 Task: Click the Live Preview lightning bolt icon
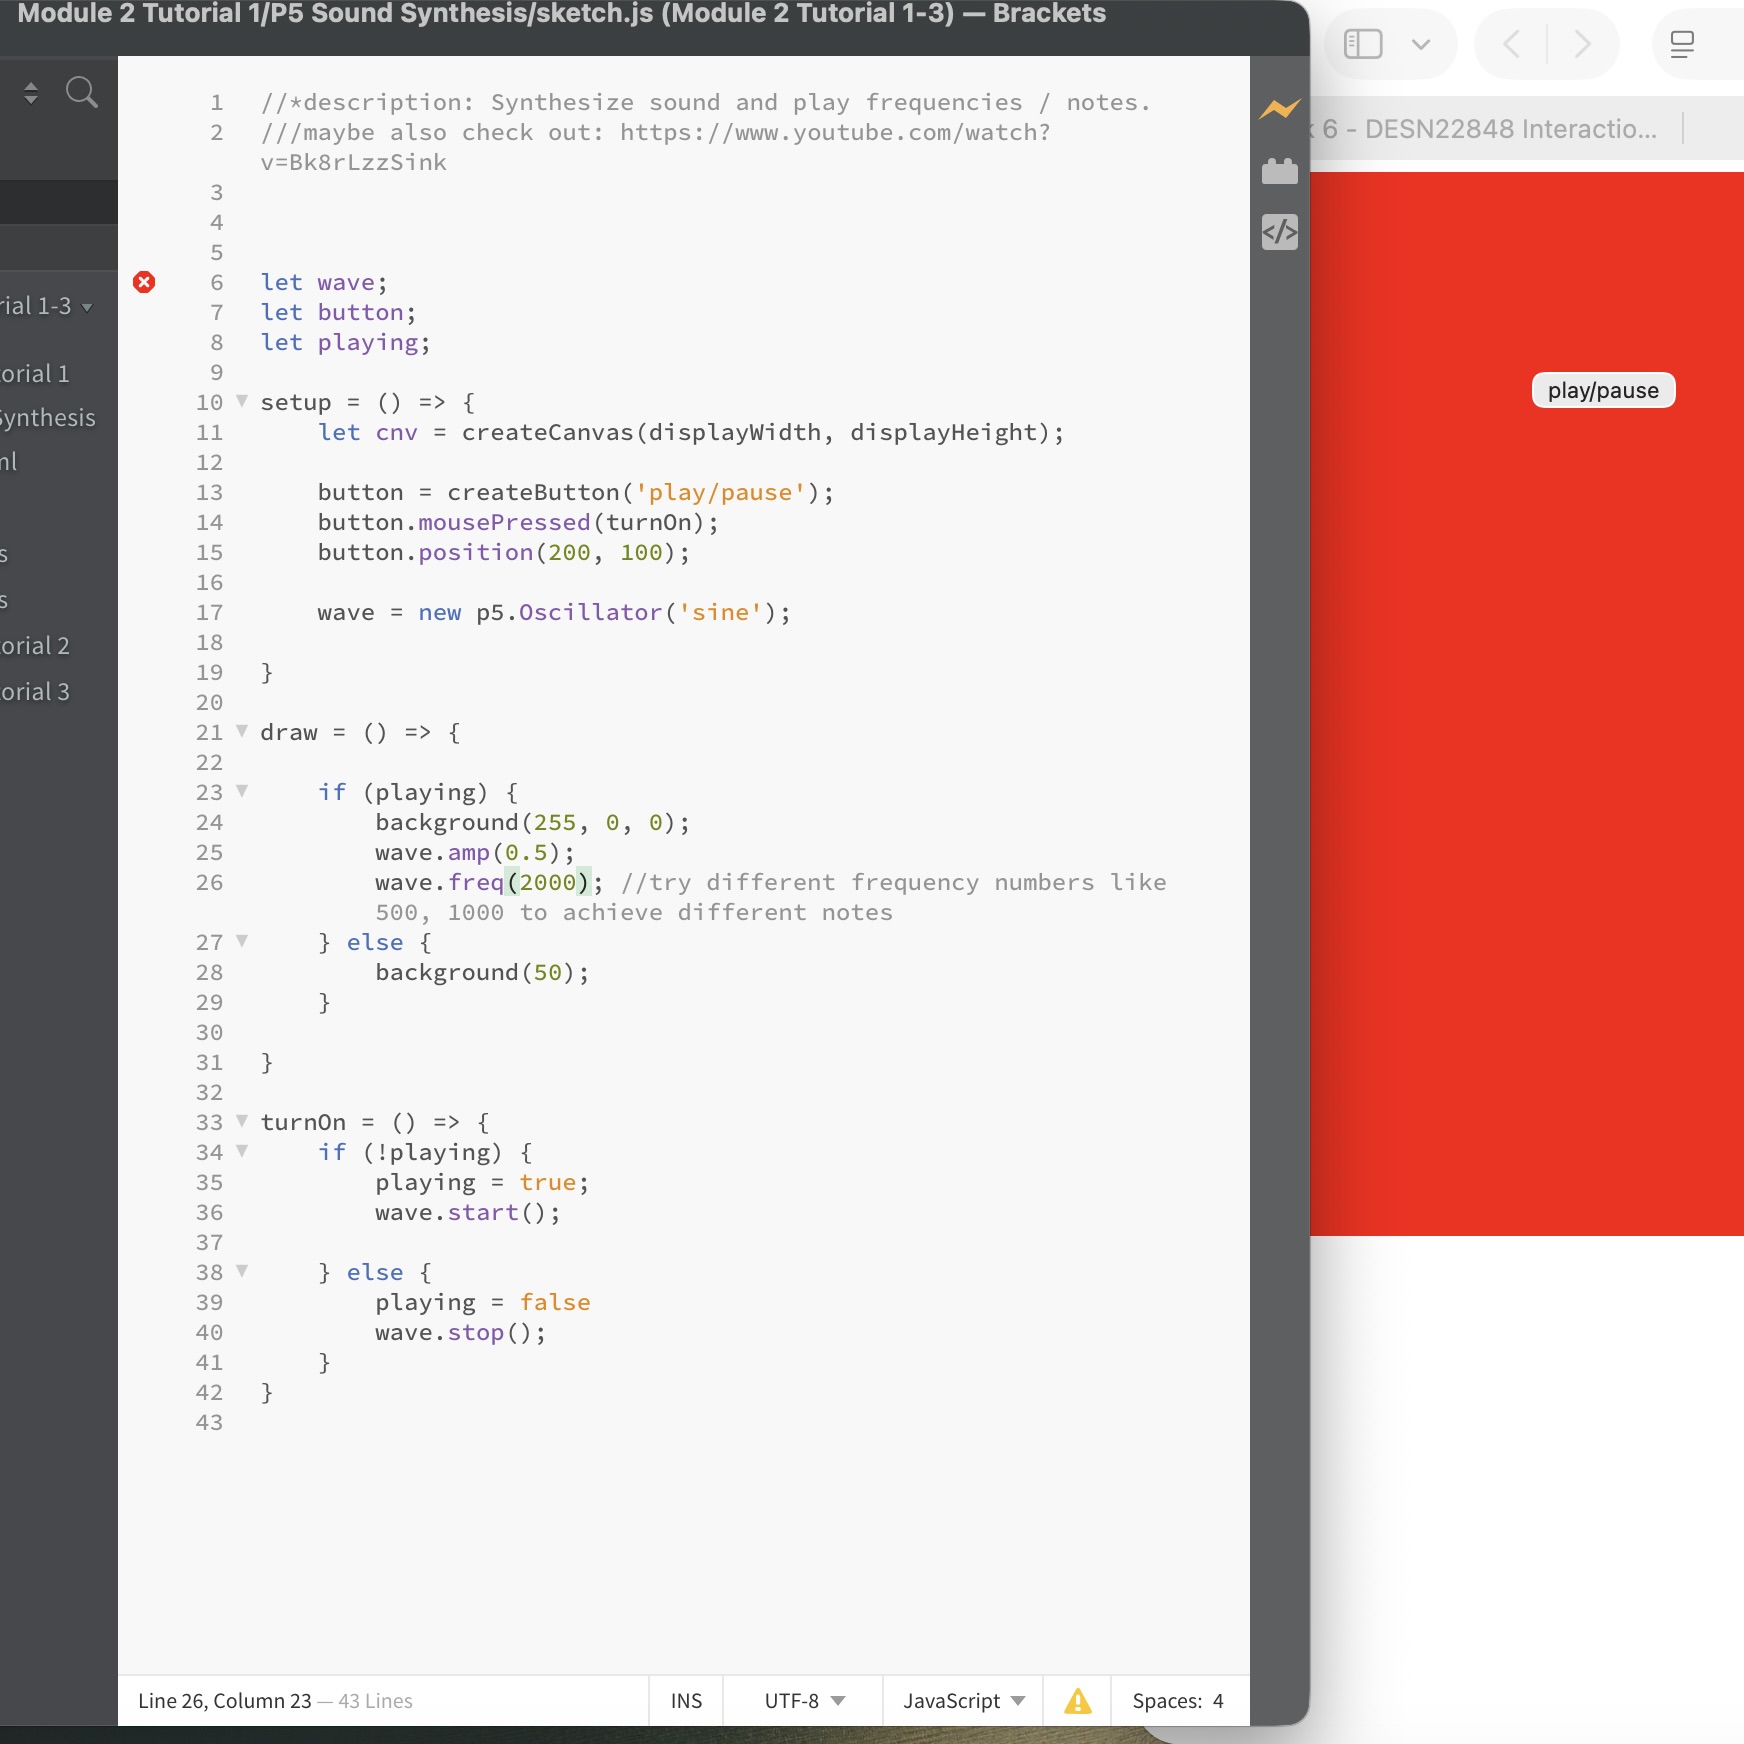click(x=1279, y=109)
